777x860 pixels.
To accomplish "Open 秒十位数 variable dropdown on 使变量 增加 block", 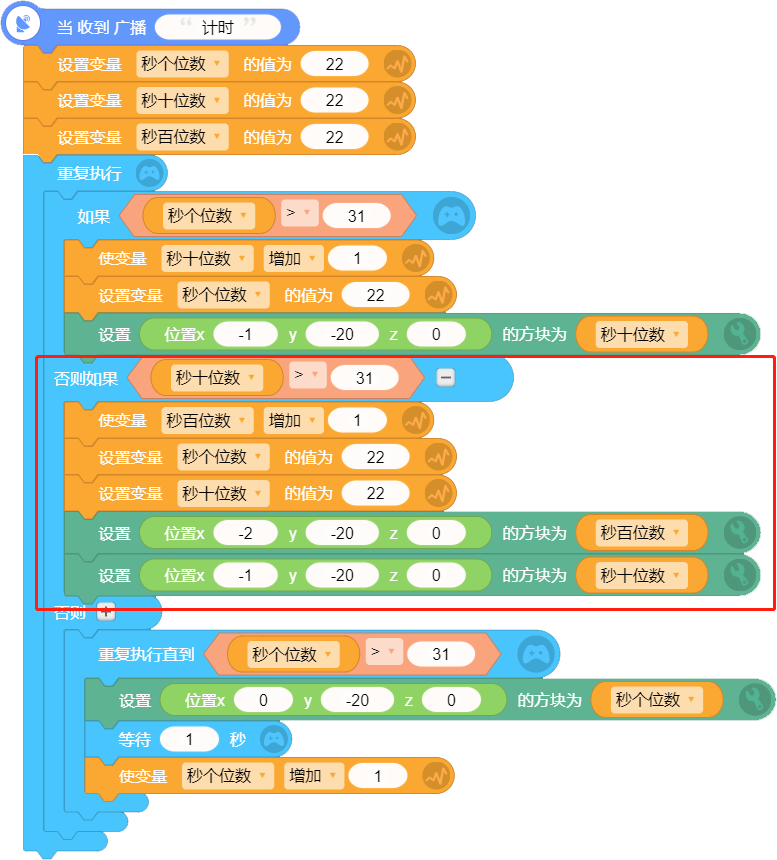I will pos(207,259).
